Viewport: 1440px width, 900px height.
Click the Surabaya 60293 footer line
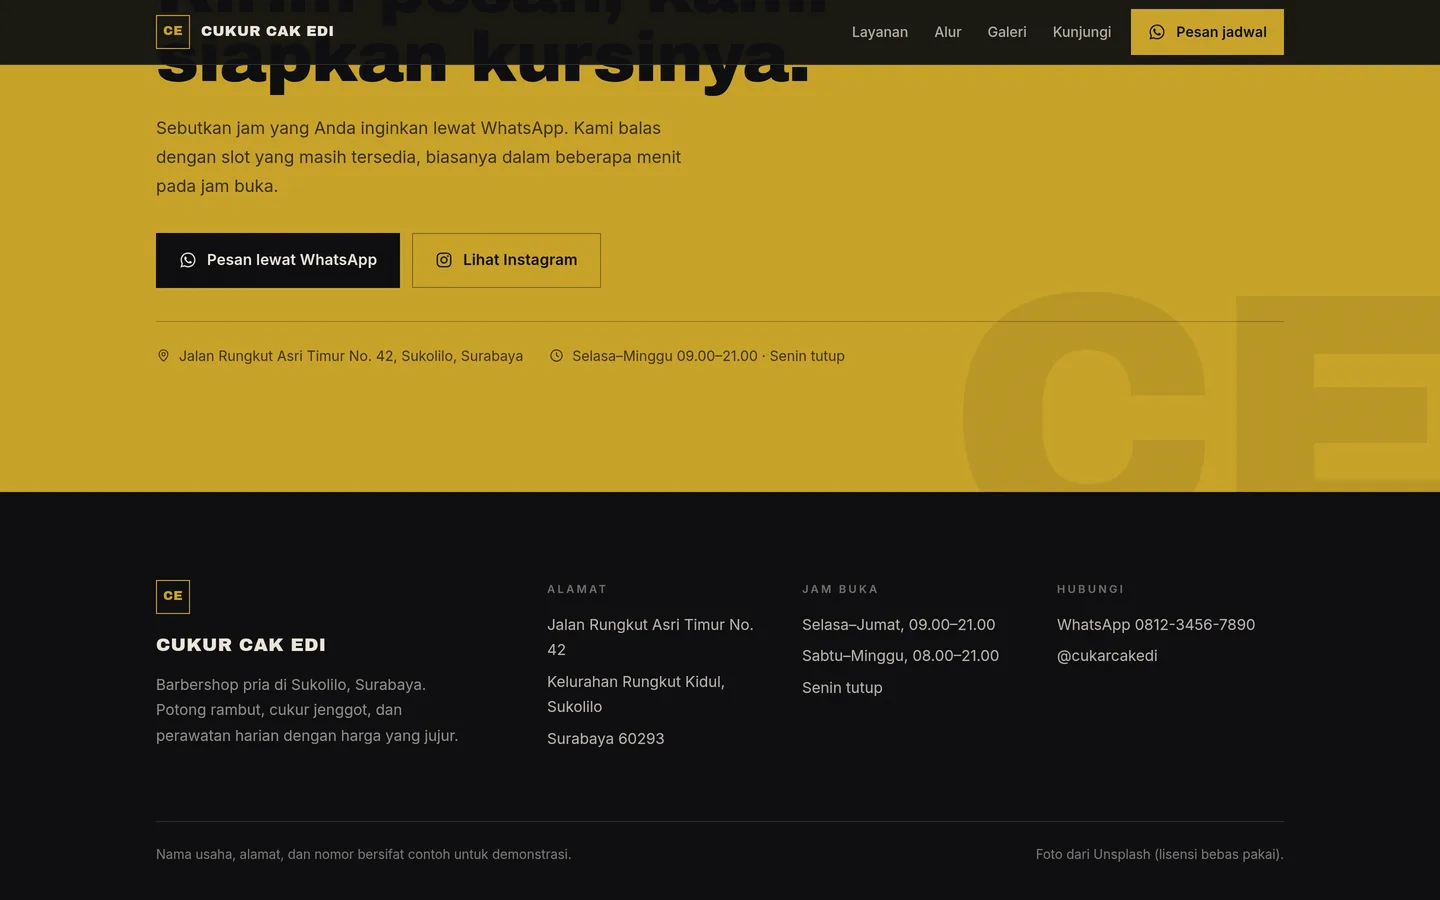[606, 739]
